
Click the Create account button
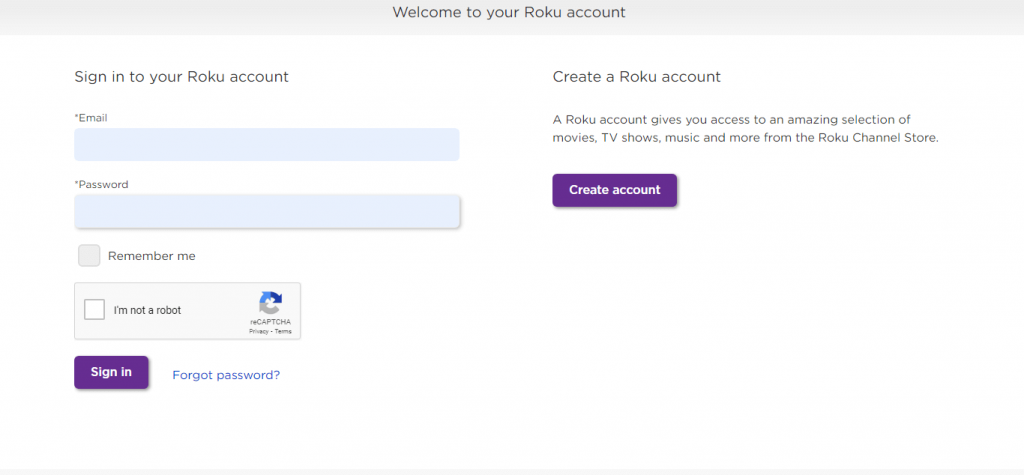(x=615, y=190)
